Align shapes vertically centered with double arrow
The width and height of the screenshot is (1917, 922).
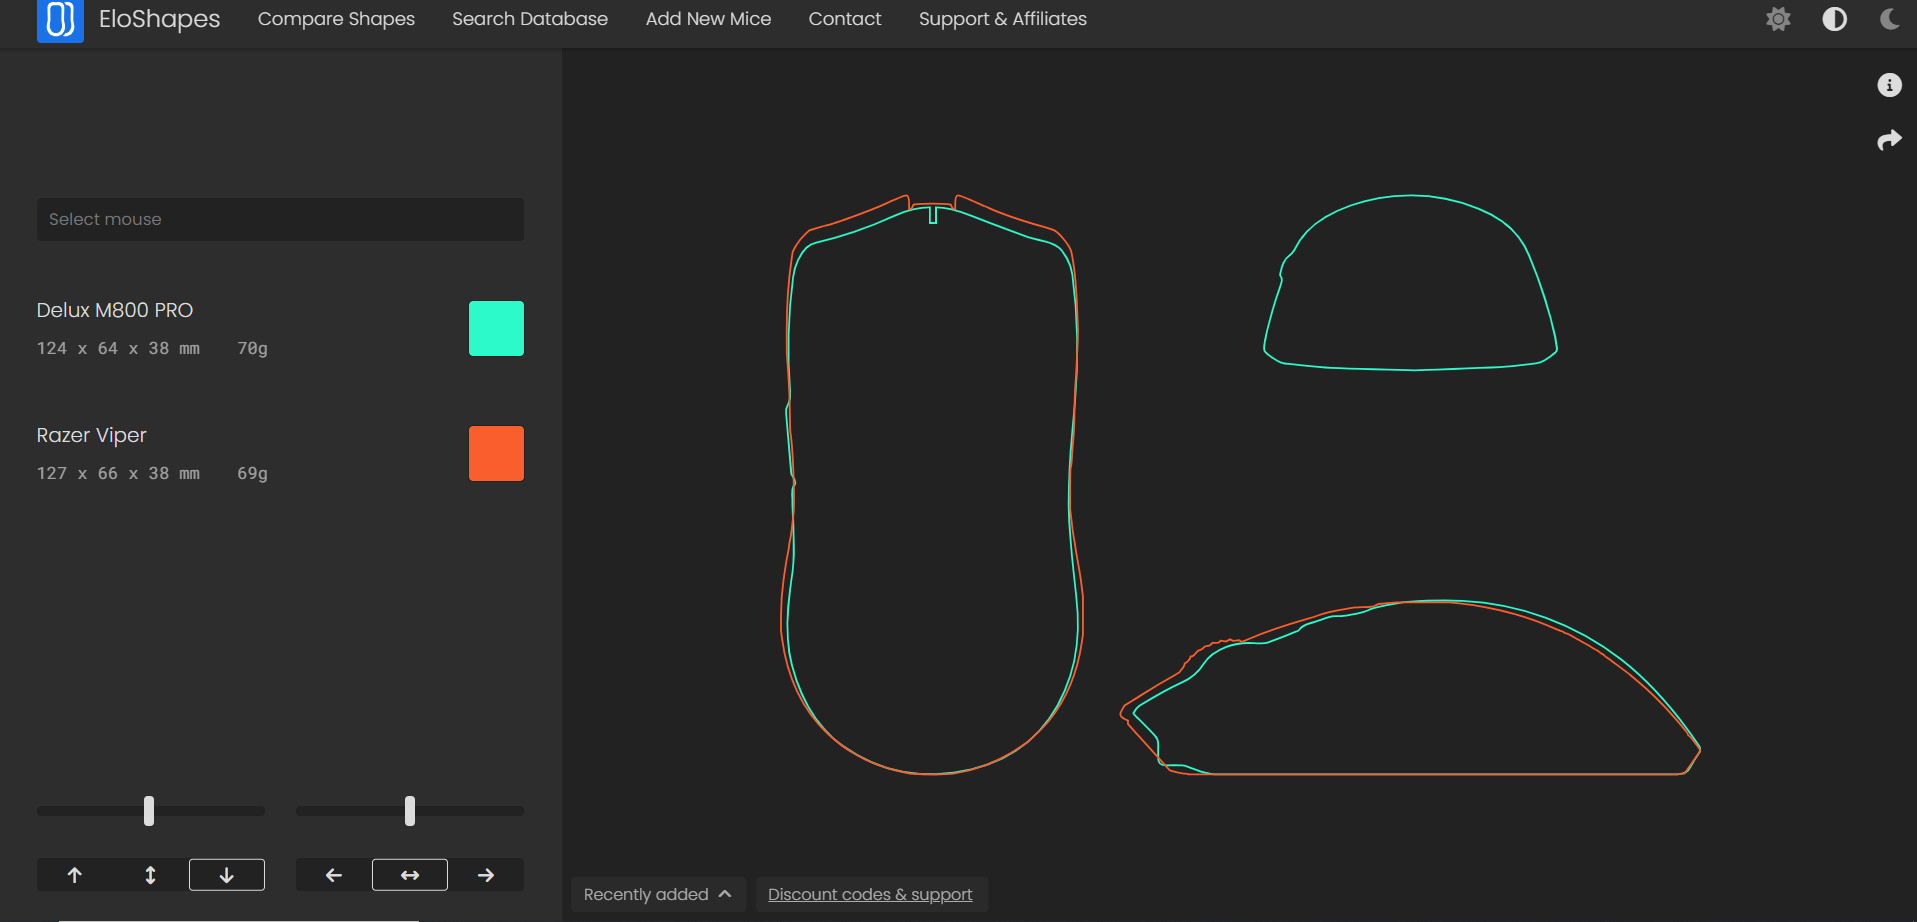point(151,875)
